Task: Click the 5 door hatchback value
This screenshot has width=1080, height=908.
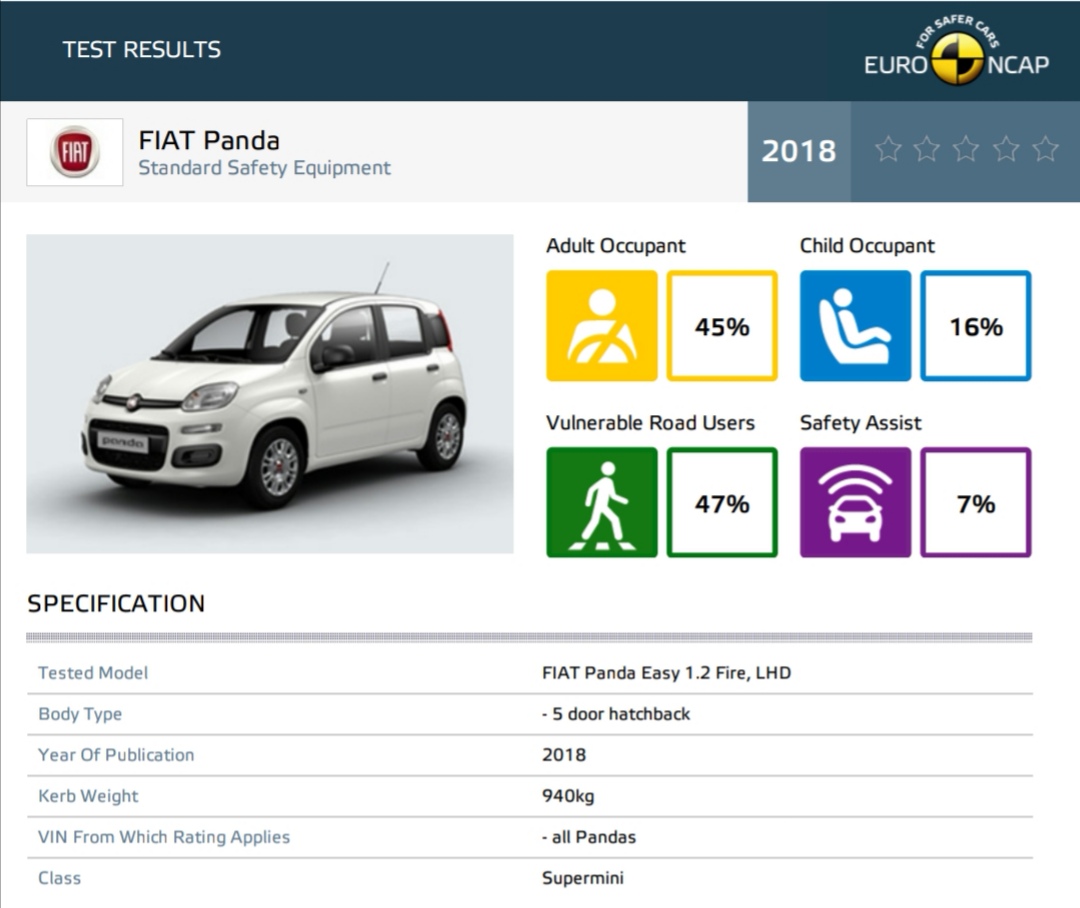Action: pyautogui.click(x=616, y=714)
